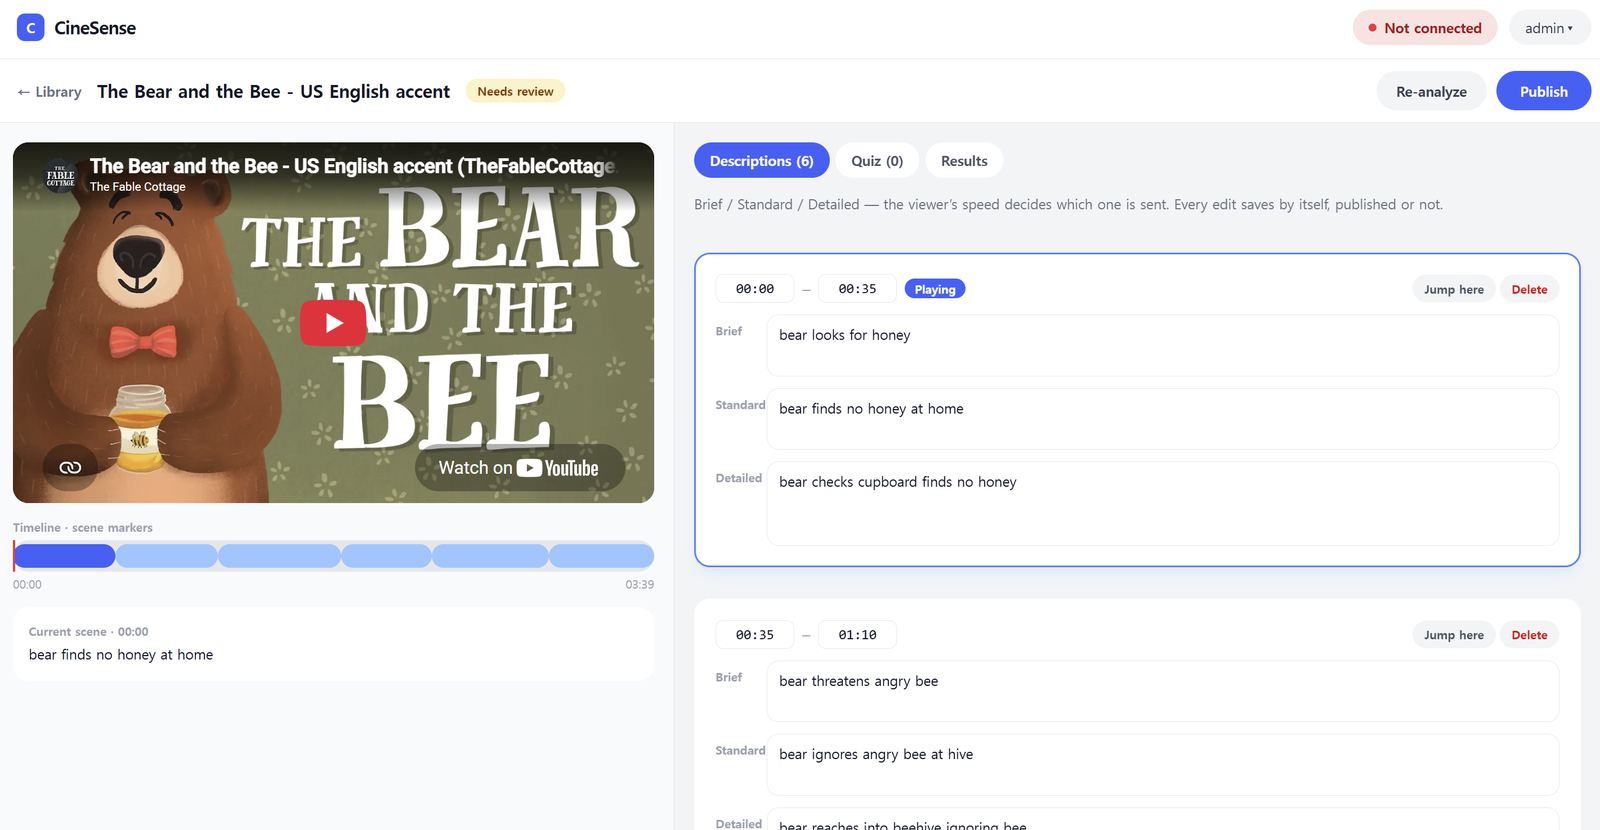Click the Playing badge
Viewport: 1600px width, 830px height.
(935, 289)
